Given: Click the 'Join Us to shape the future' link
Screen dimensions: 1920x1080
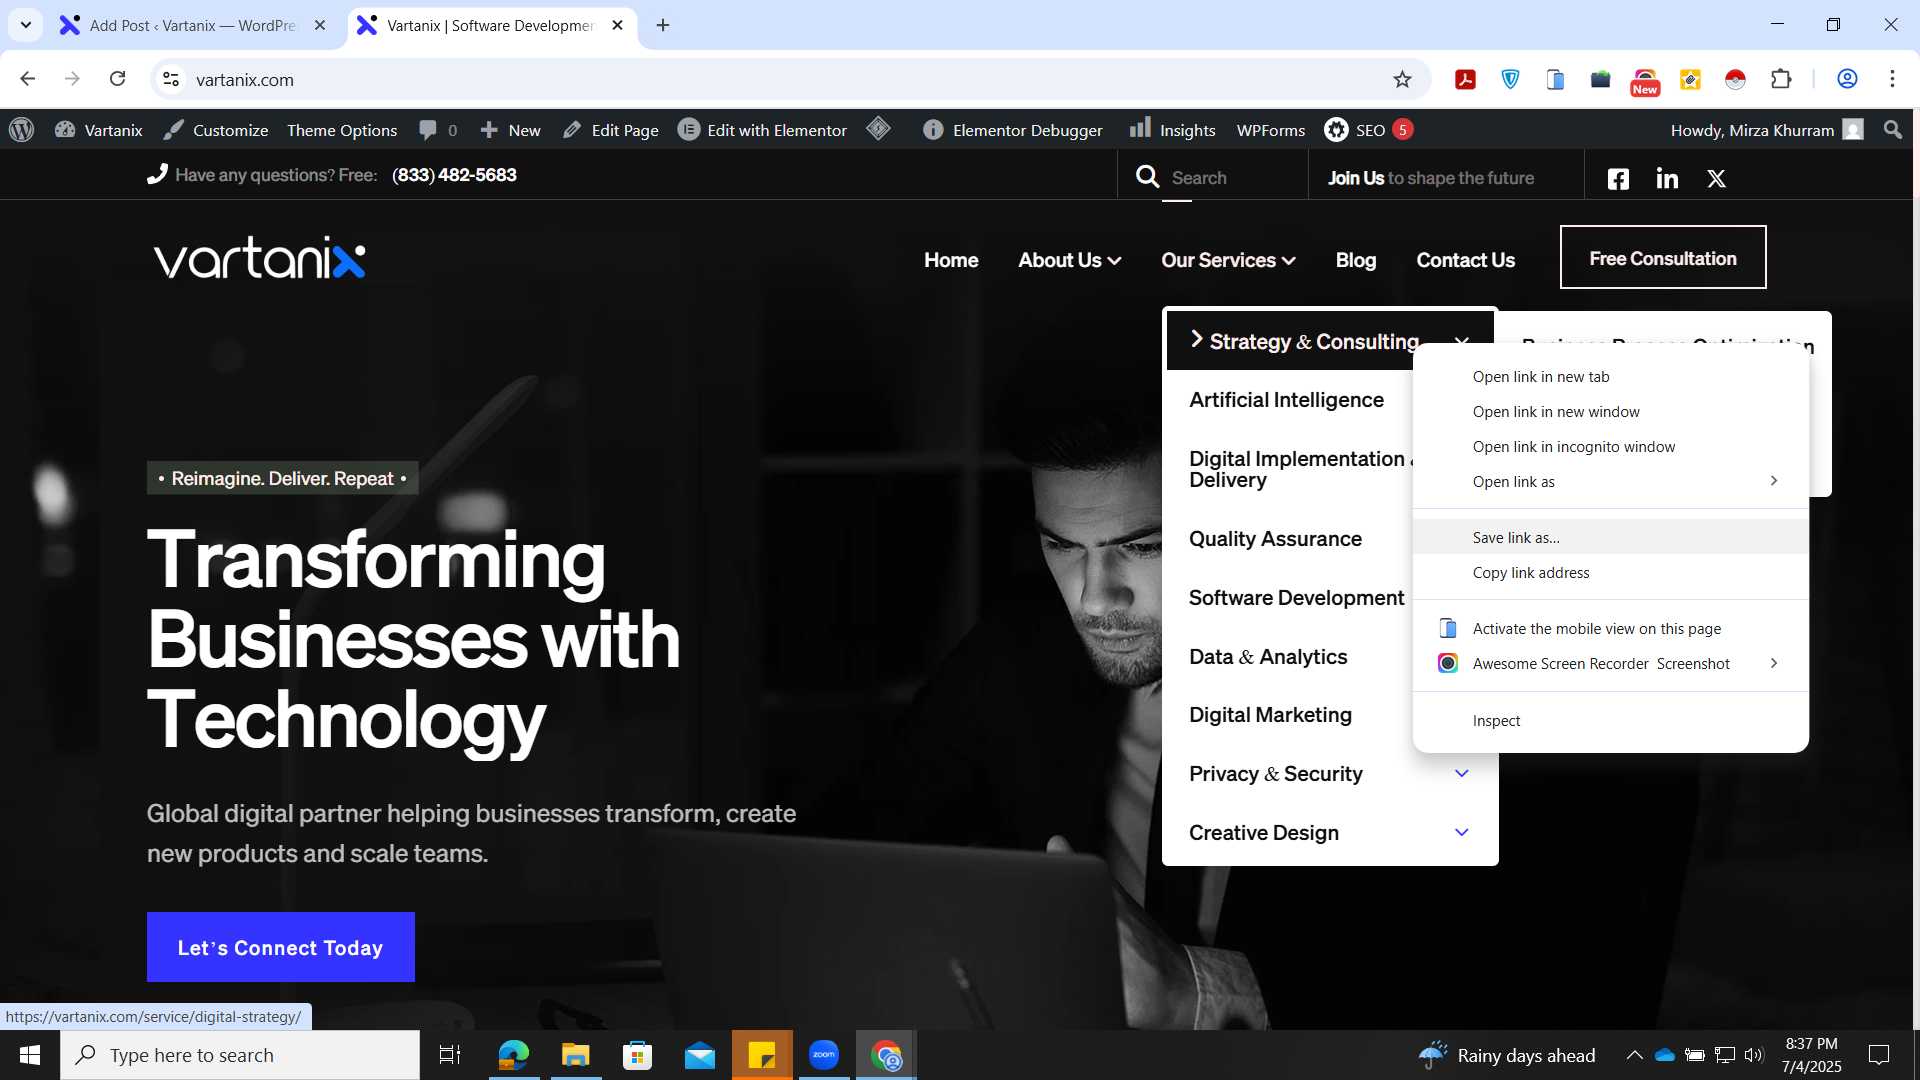Looking at the screenshot, I should click(1431, 178).
